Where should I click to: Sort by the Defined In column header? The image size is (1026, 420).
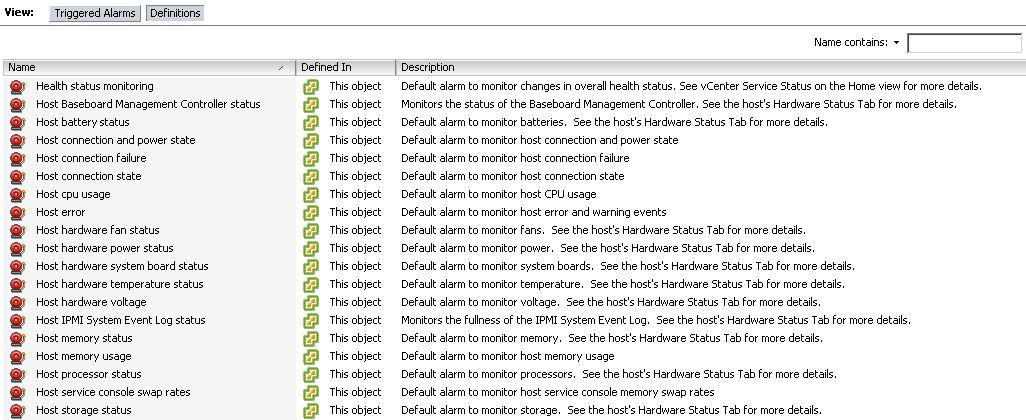345,67
